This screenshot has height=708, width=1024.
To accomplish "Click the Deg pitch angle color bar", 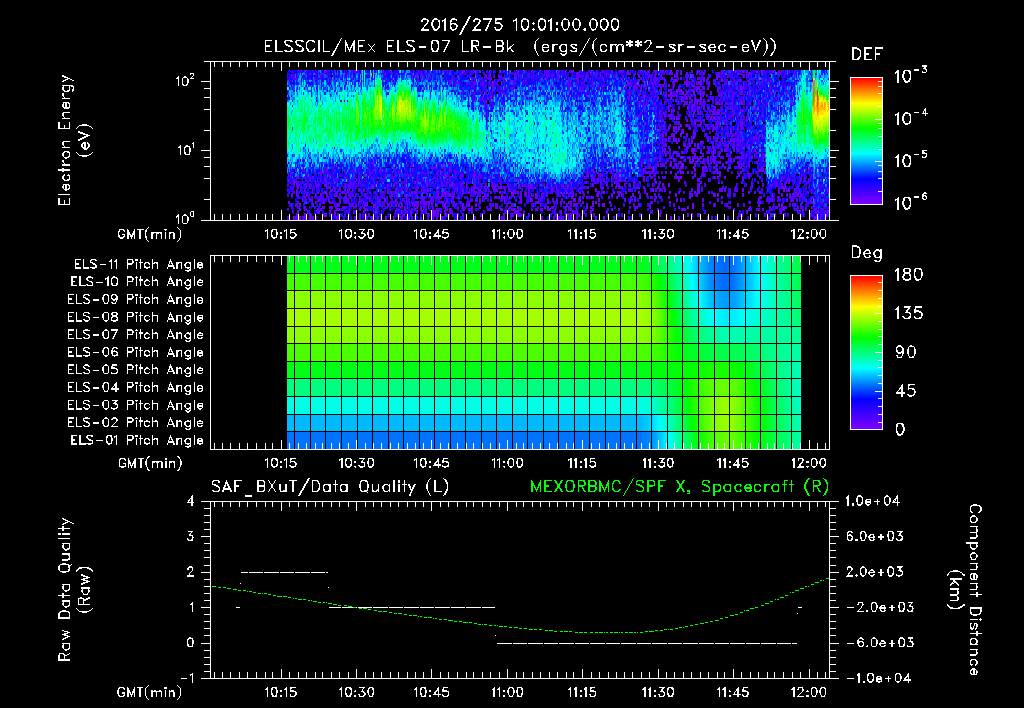I will click(x=866, y=352).
